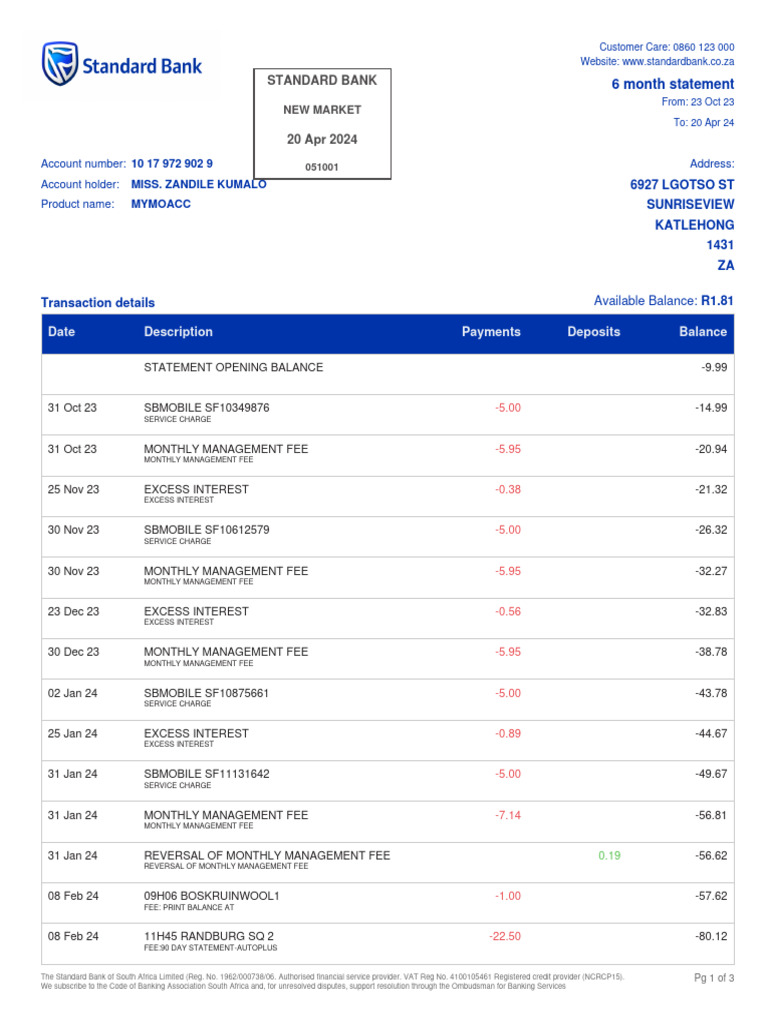Click balance -20.94 on 31 Oct 23
Image resolution: width=768 pixels, height=1024 pixels.
click(711, 449)
